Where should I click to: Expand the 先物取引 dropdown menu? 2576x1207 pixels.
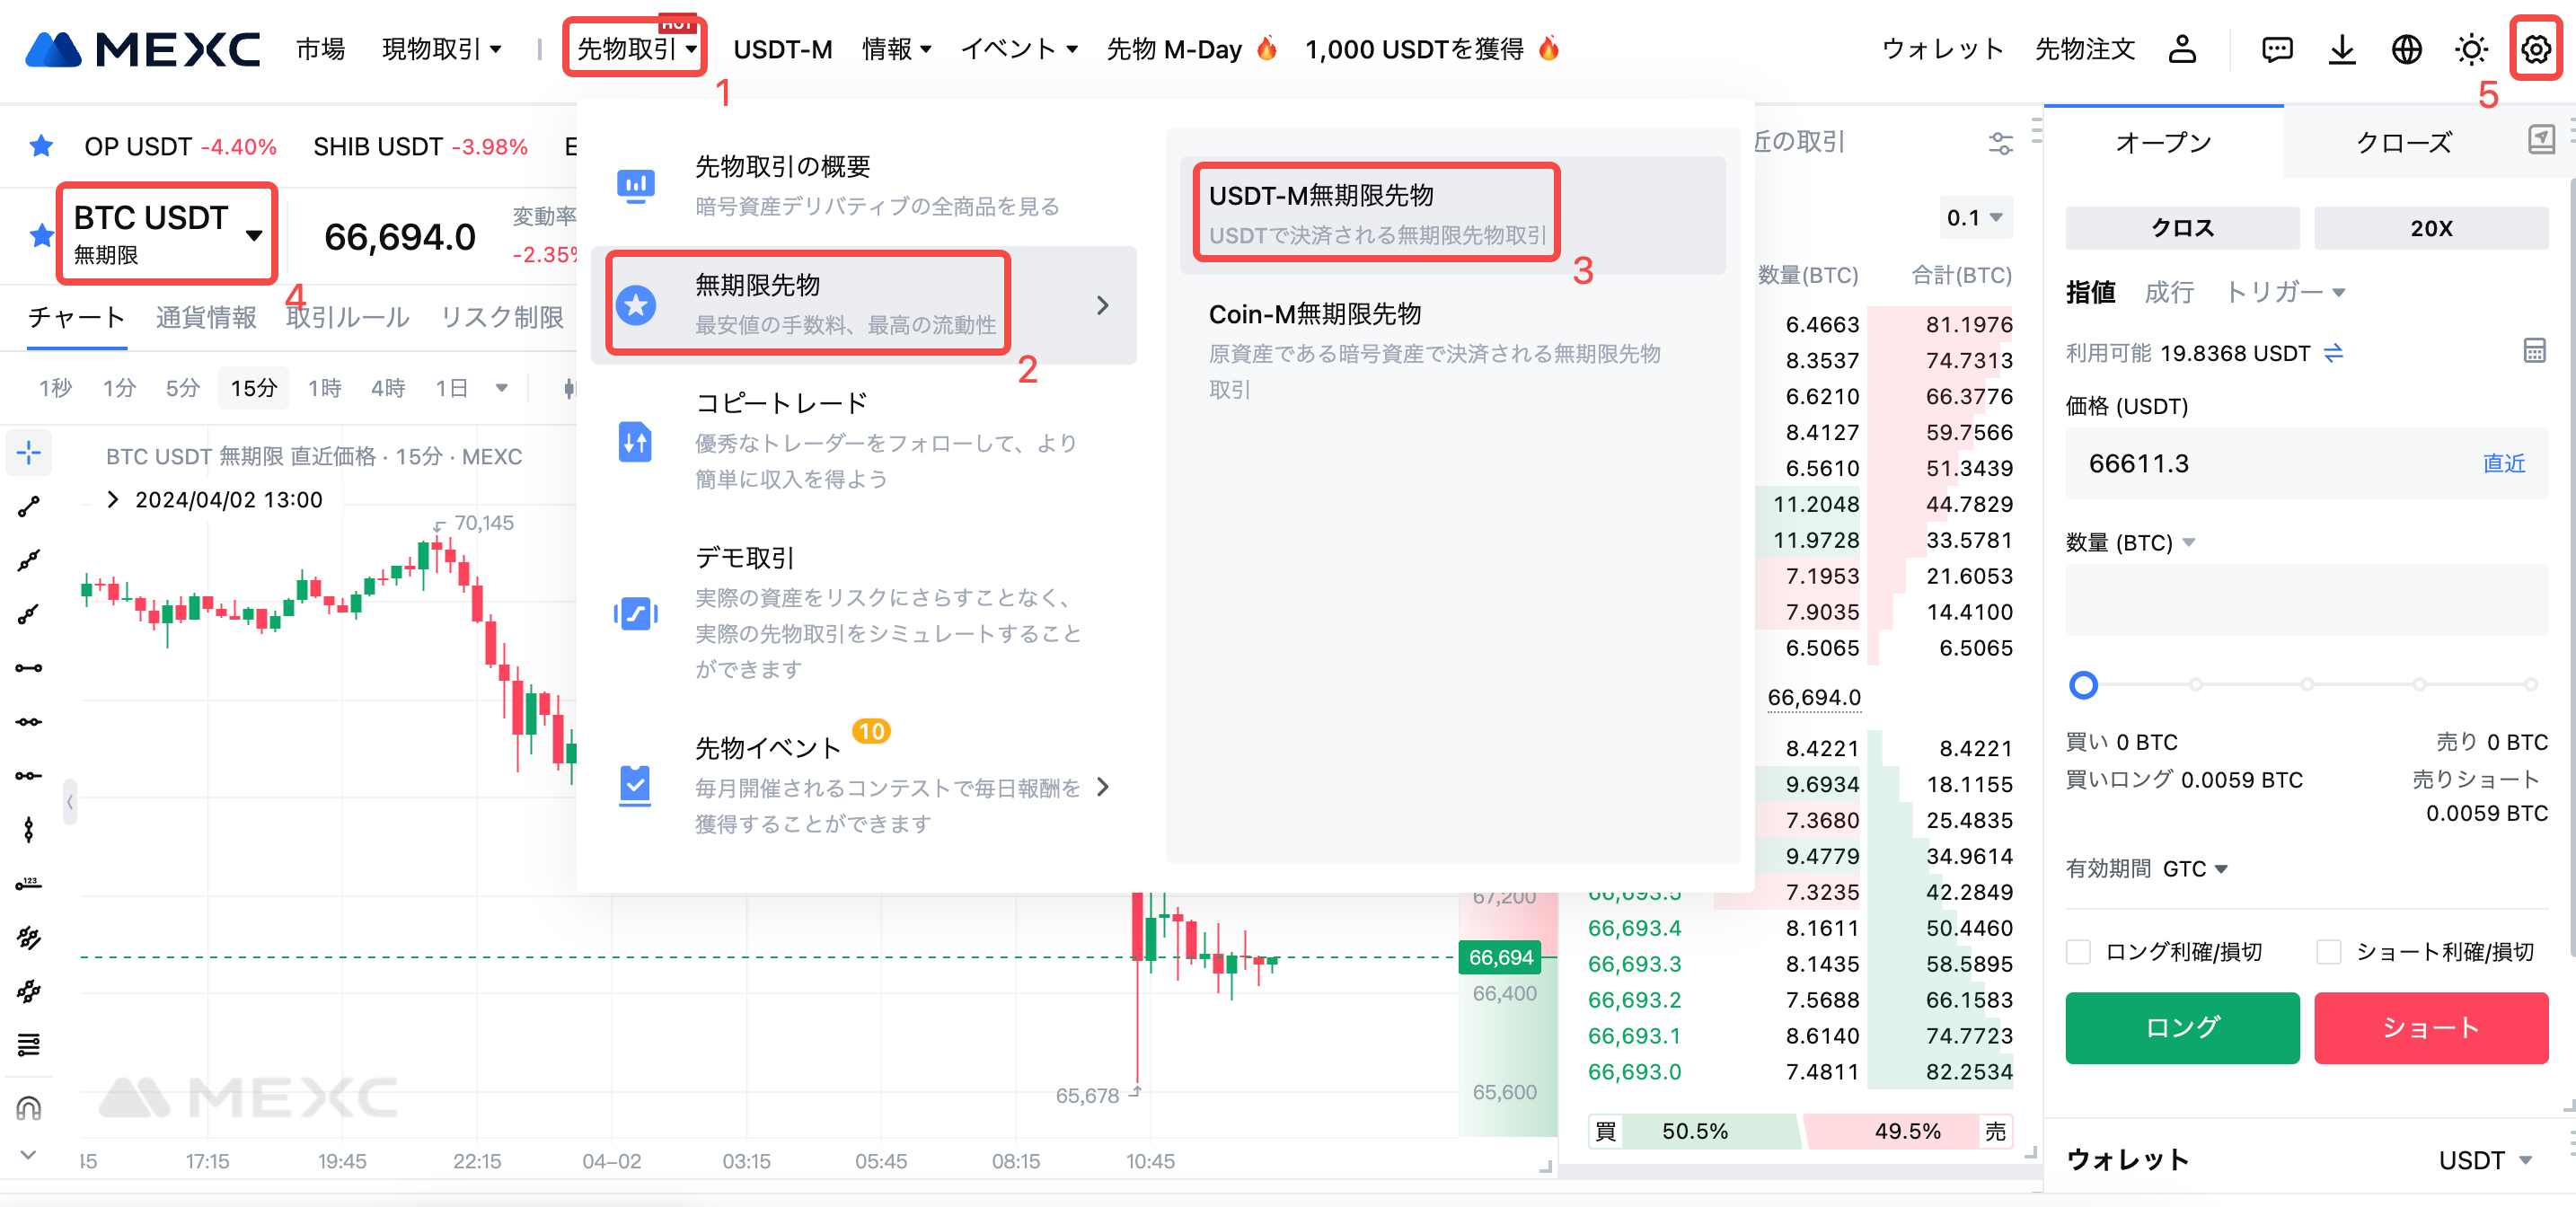coord(637,48)
